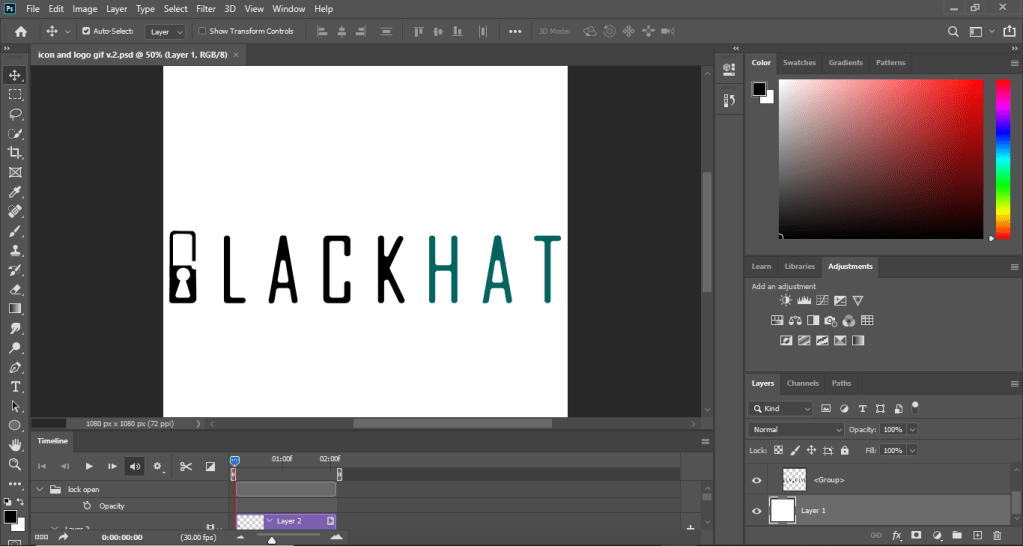Pick the Eyedropper tool
This screenshot has height=546, width=1023.
pos(15,192)
